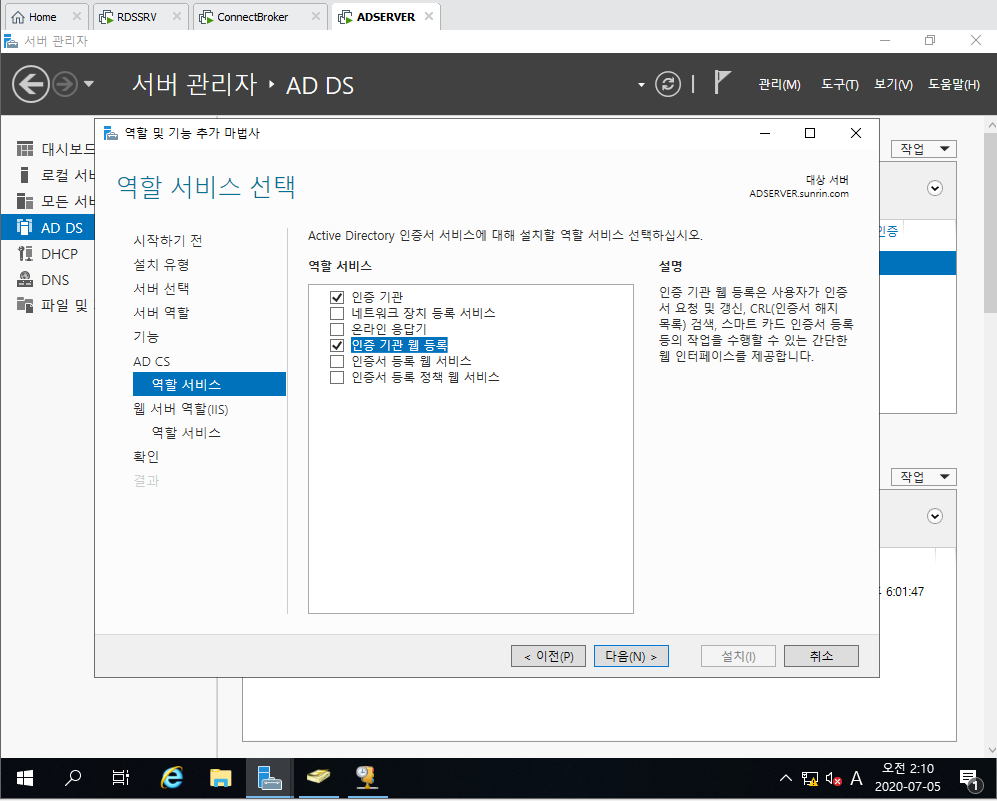
Task: Click the file and storage services sidebar icon
Action: tap(25, 305)
